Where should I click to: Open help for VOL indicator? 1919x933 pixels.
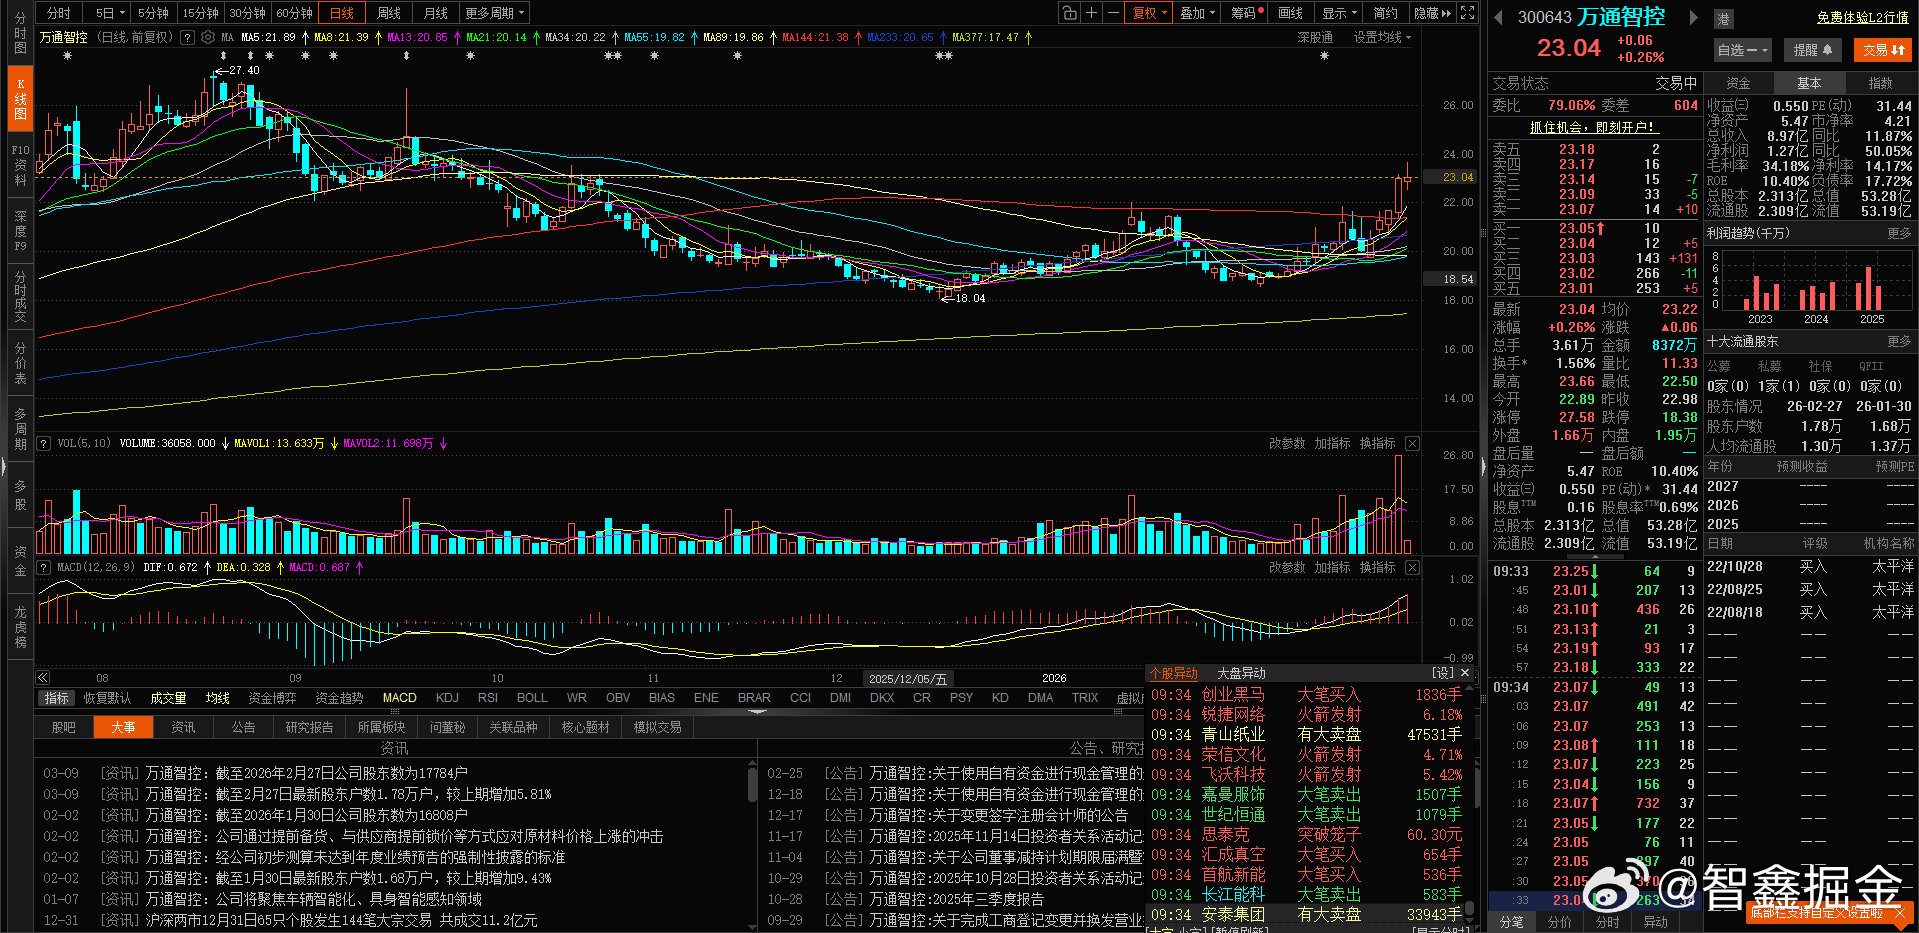coord(43,443)
